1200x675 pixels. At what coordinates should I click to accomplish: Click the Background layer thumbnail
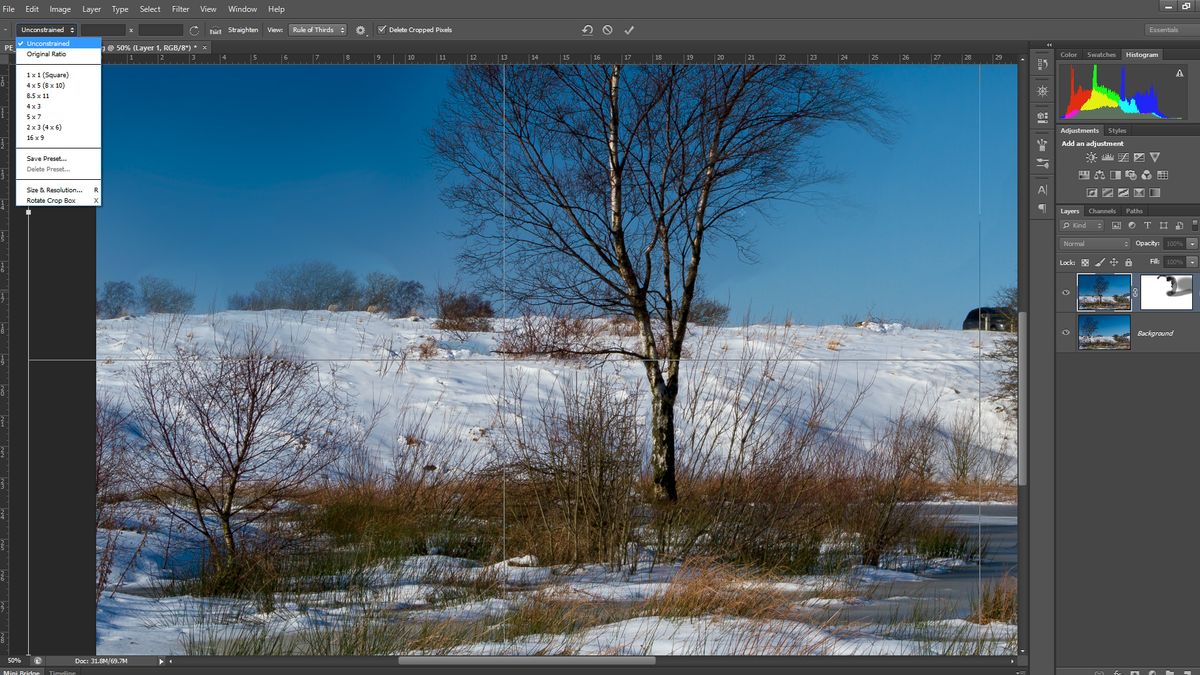[x=1104, y=332]
